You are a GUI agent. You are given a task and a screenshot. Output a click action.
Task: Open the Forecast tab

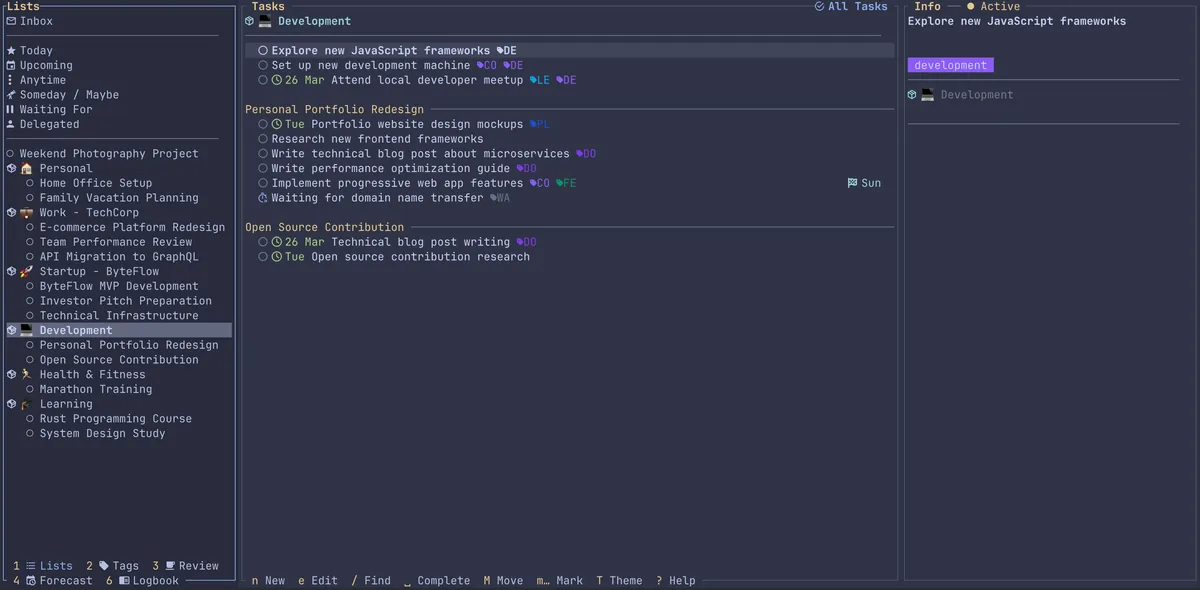click(52, 581)
